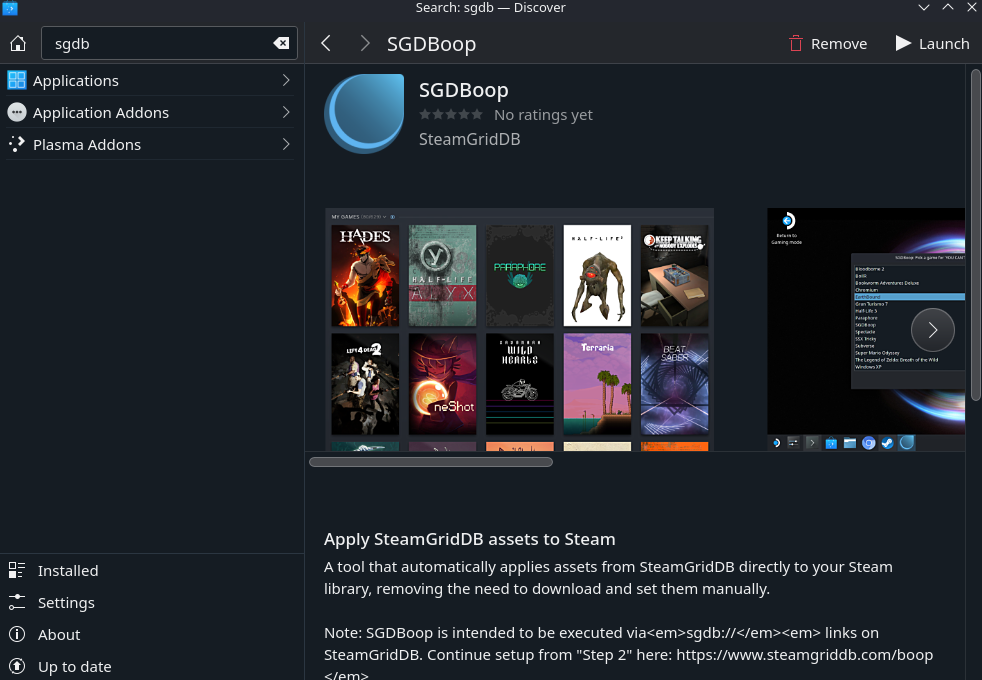
Task: Click the Applications category icon
Action: coord(17,80)
